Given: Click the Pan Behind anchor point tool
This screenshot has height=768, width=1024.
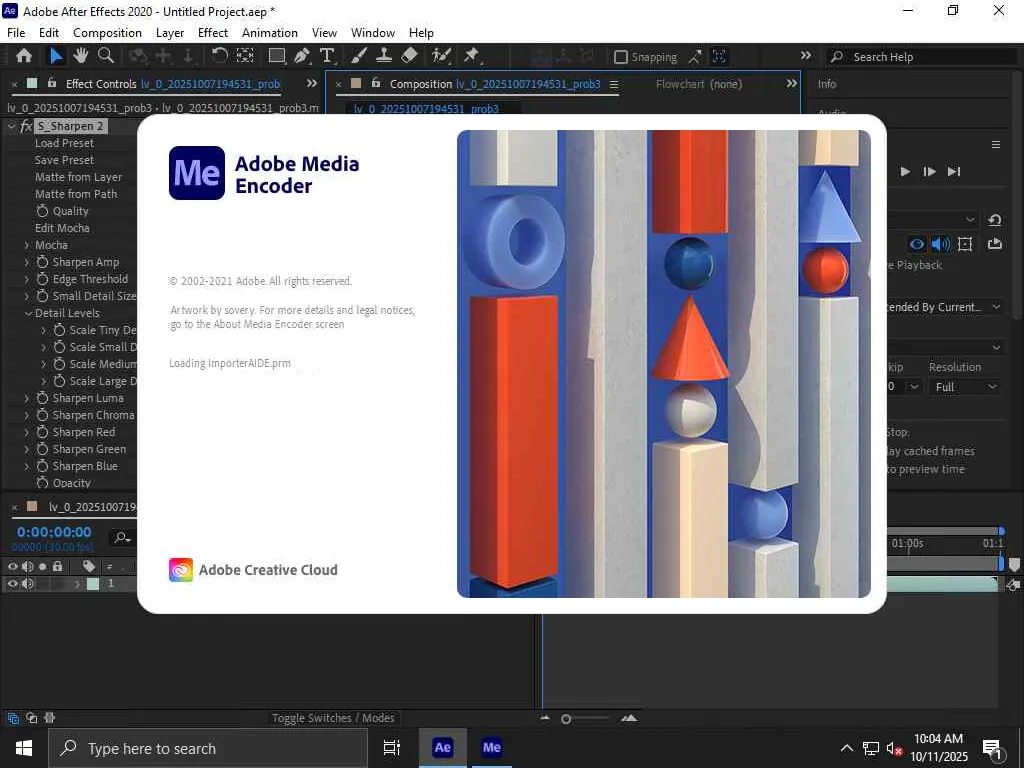Looking at the screenshot, I should point(245,56).
